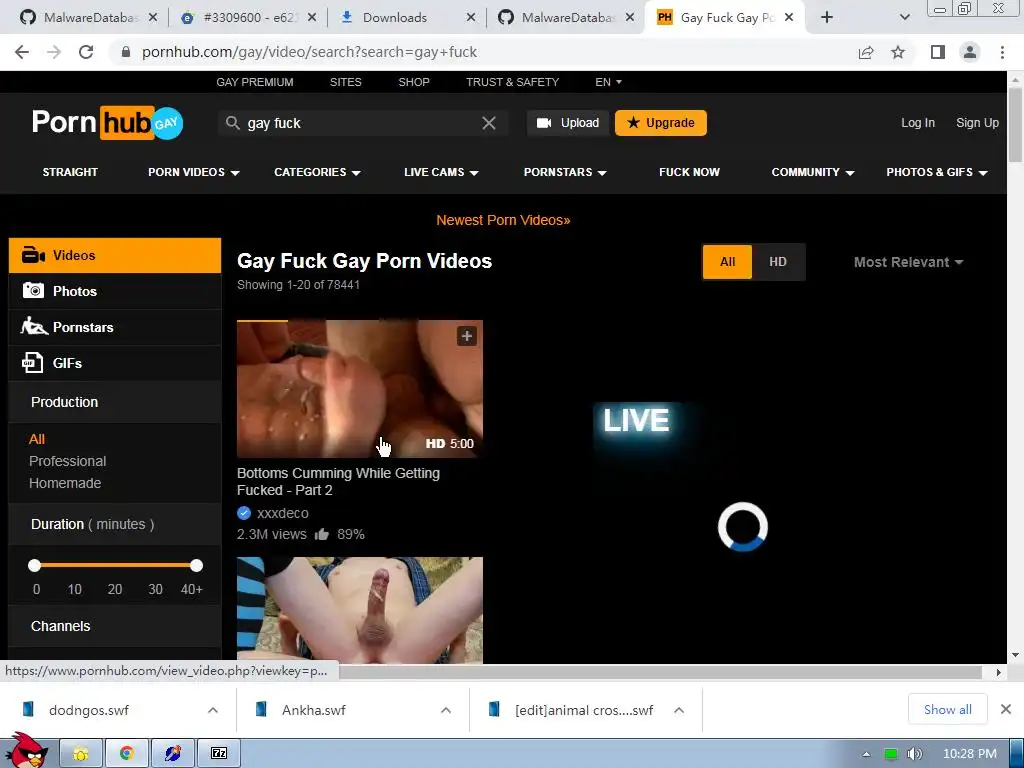This screenshot has width=1024, height=768.
Task: Open the Newest Porn Videos link
Action: coord(504,220)
